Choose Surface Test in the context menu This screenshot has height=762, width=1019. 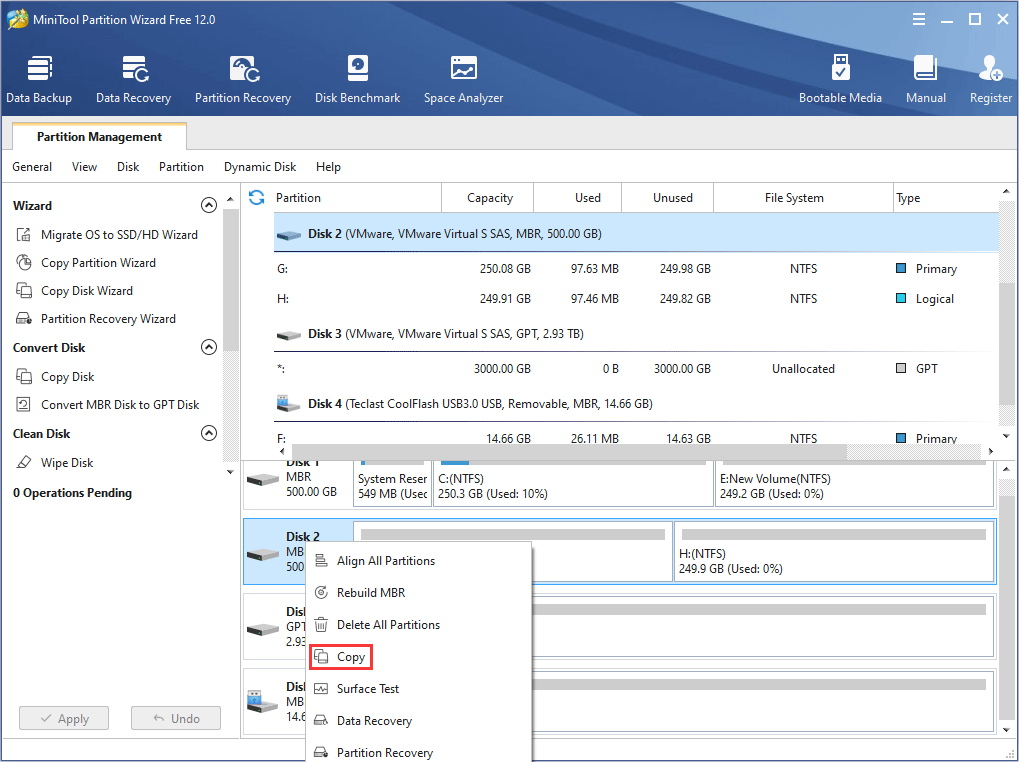coord(419,689)
